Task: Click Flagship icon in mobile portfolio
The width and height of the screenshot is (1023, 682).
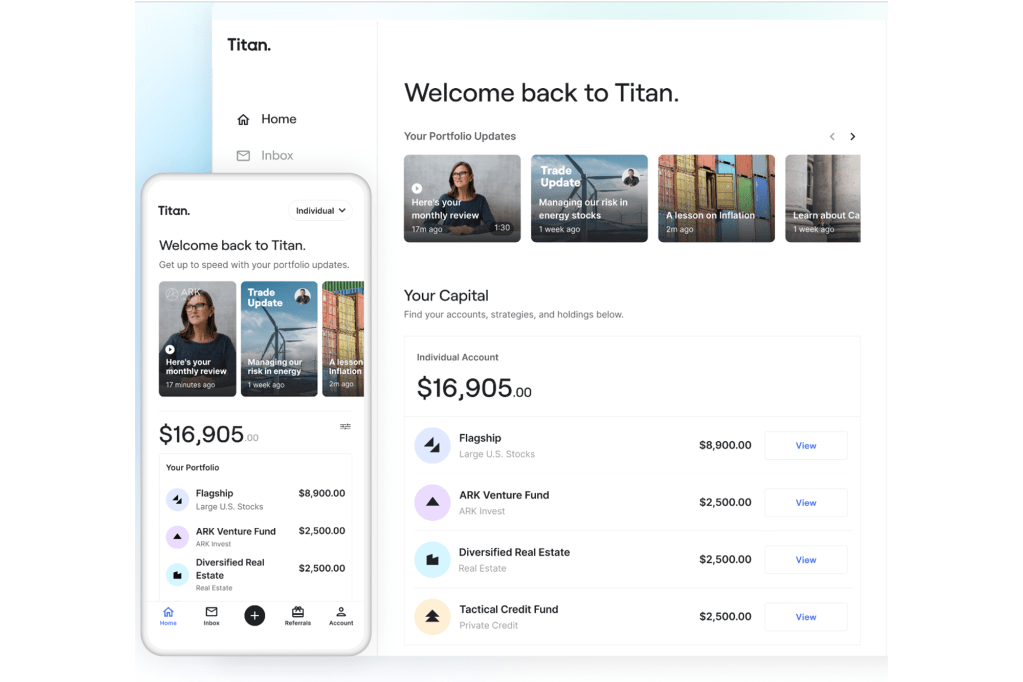Action: (x=177, y=500)
